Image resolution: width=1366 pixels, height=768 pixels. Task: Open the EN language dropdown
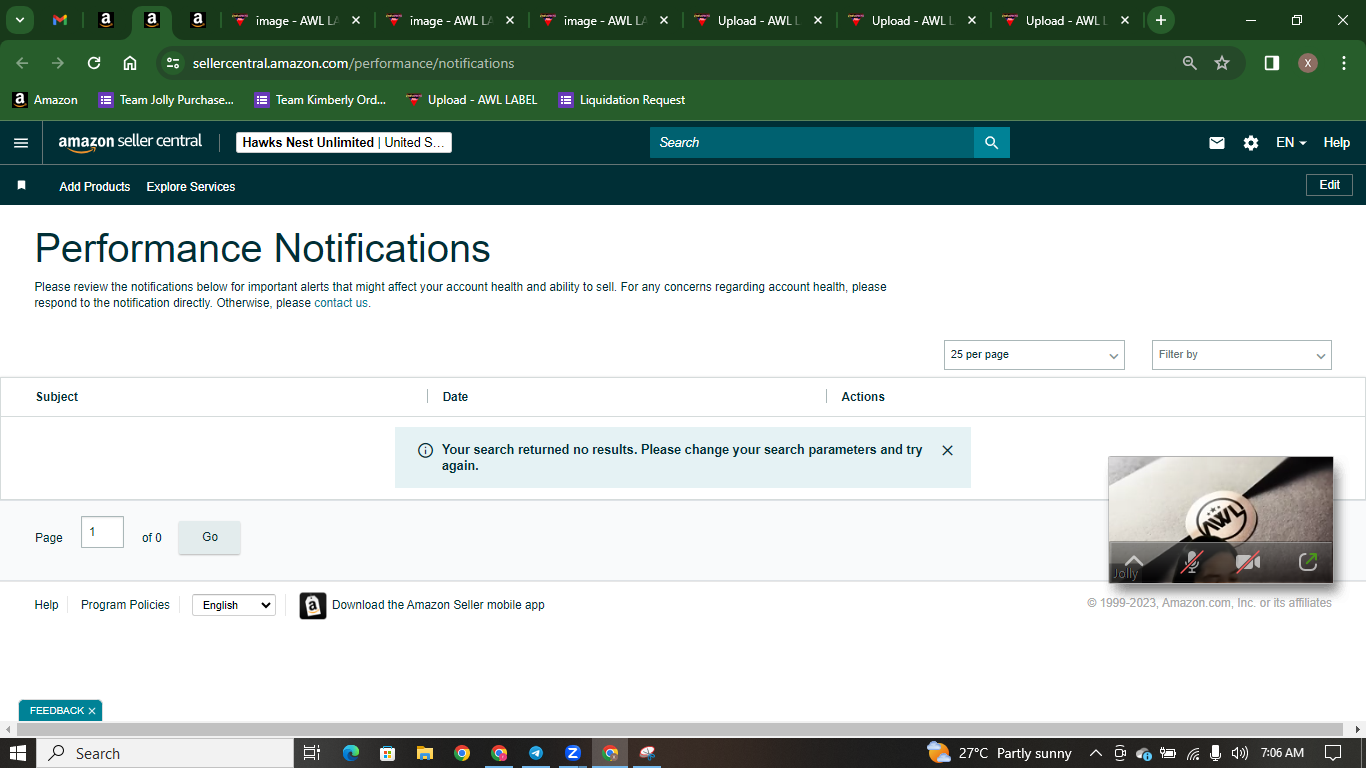1291,143
